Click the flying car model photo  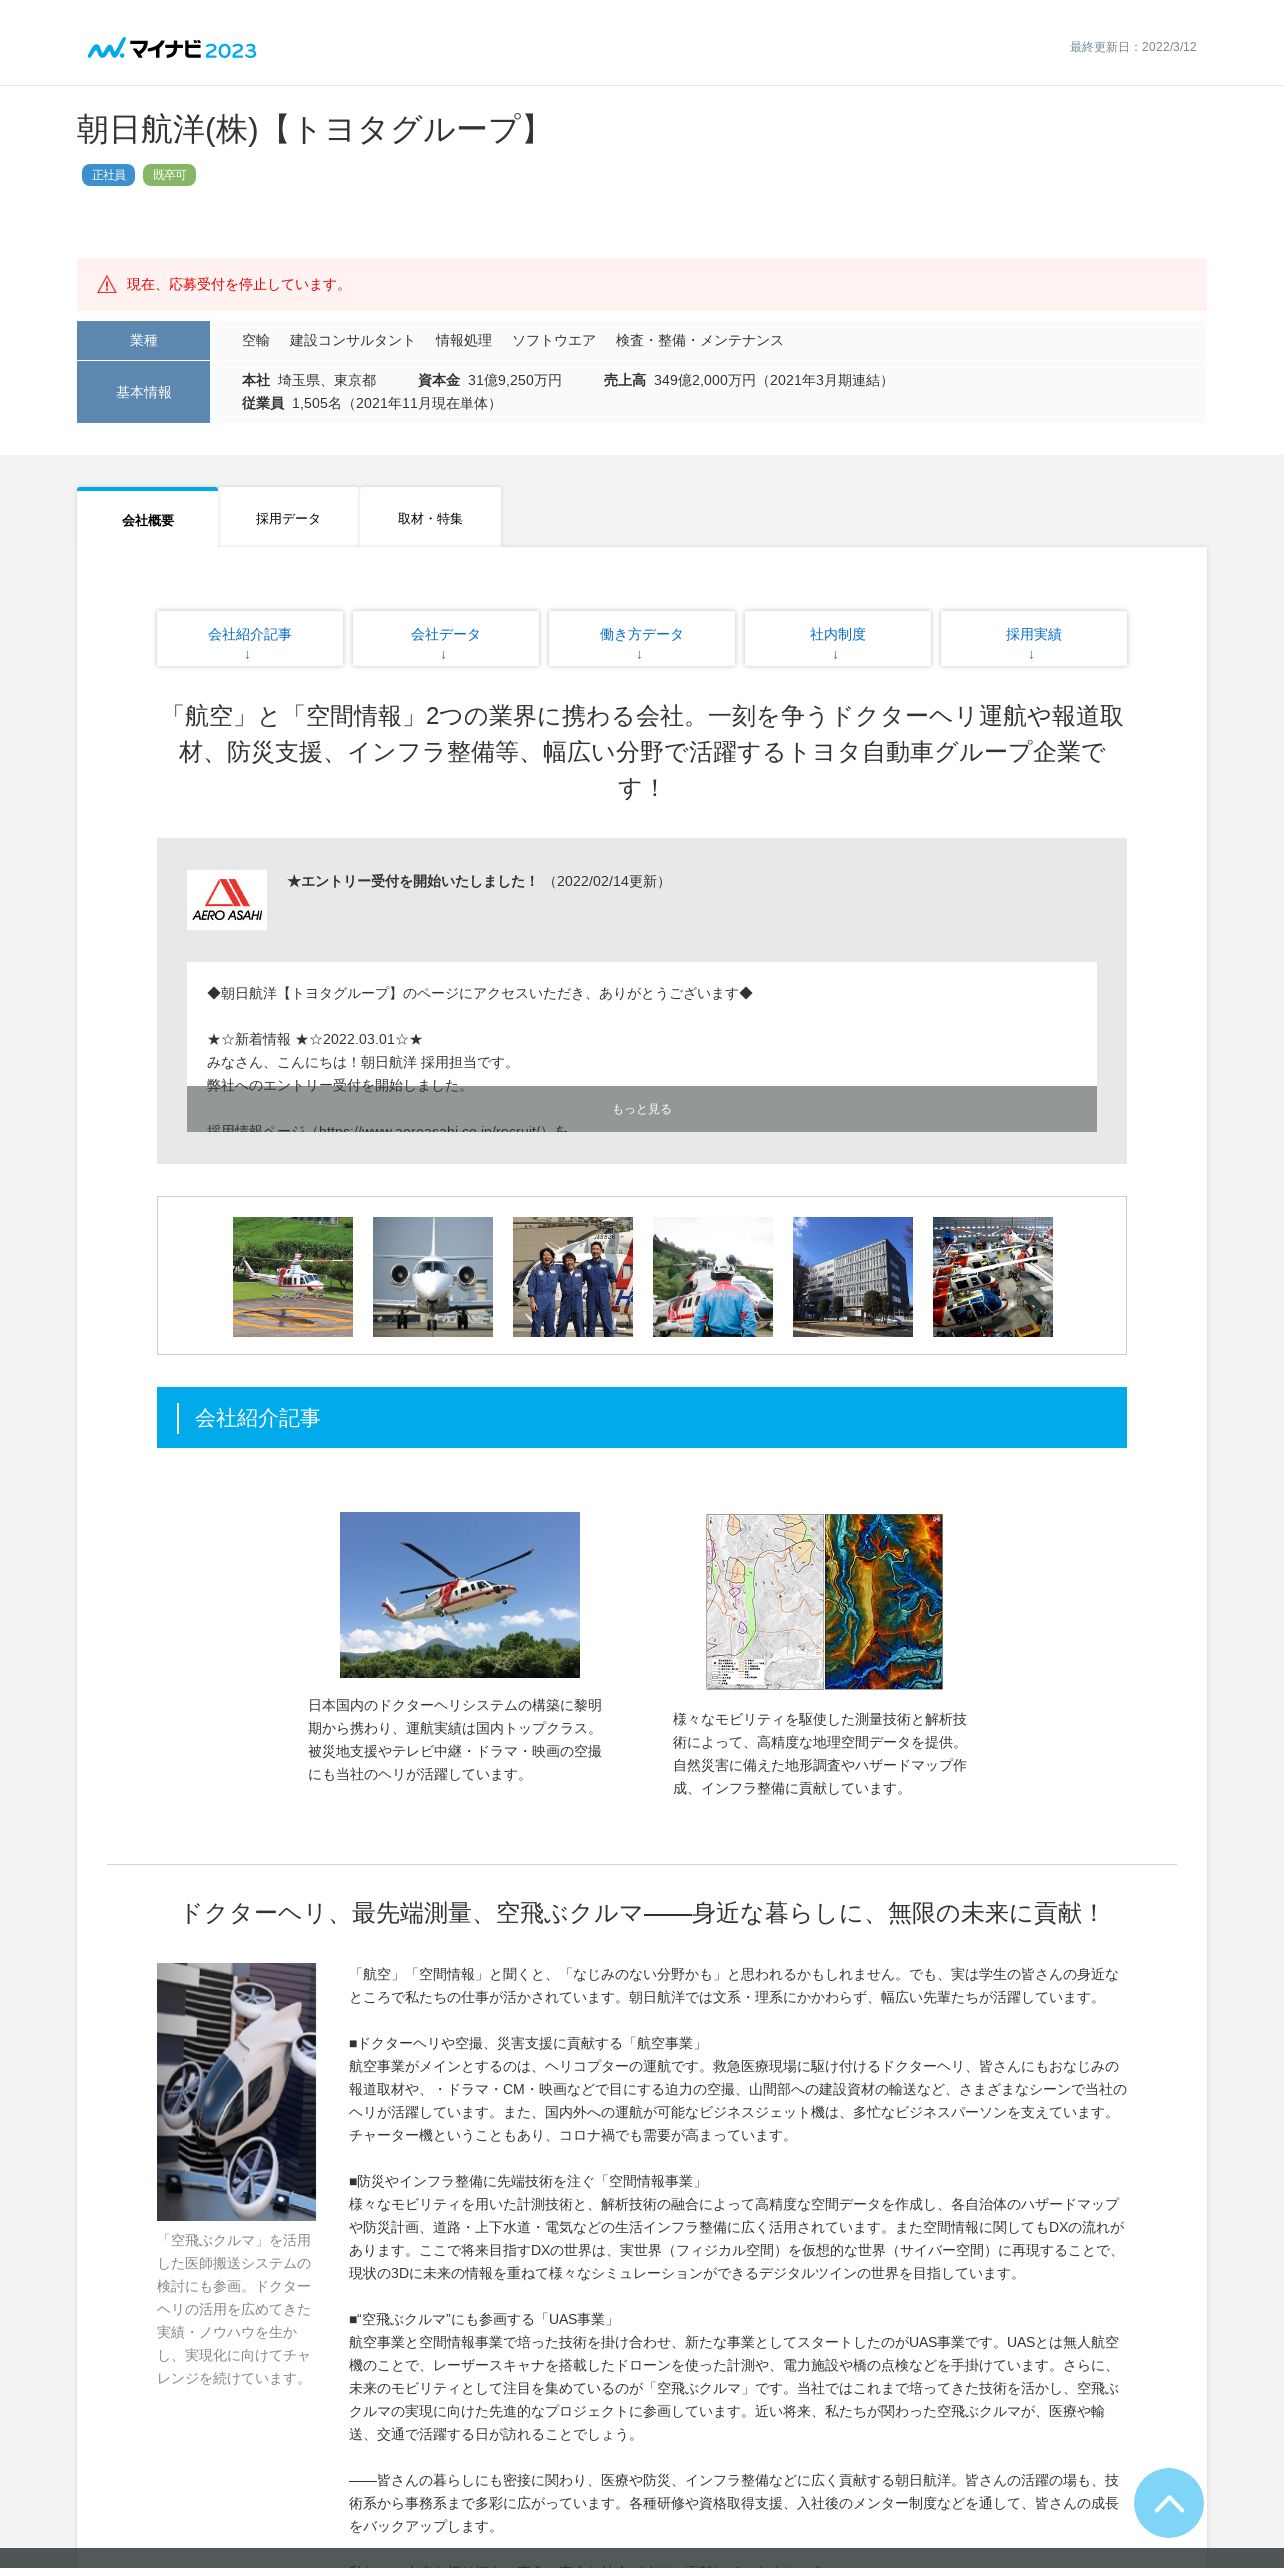point(236,2091)
